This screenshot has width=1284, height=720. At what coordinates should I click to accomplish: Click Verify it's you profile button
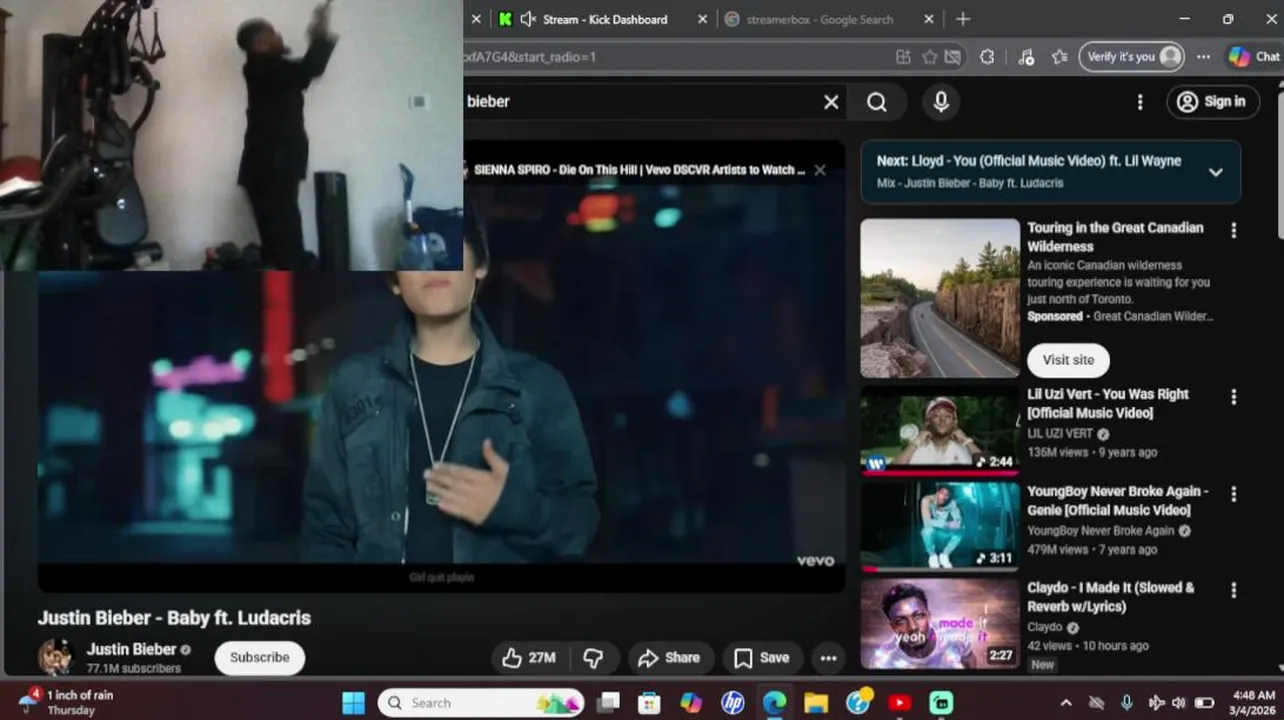click(x=1131, y=57)
